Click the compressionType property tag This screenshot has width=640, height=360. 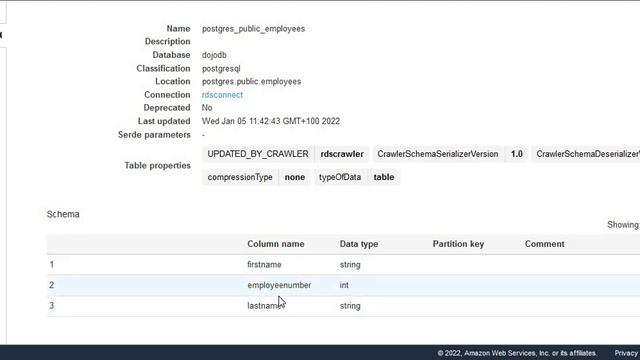tap(240, 177)
